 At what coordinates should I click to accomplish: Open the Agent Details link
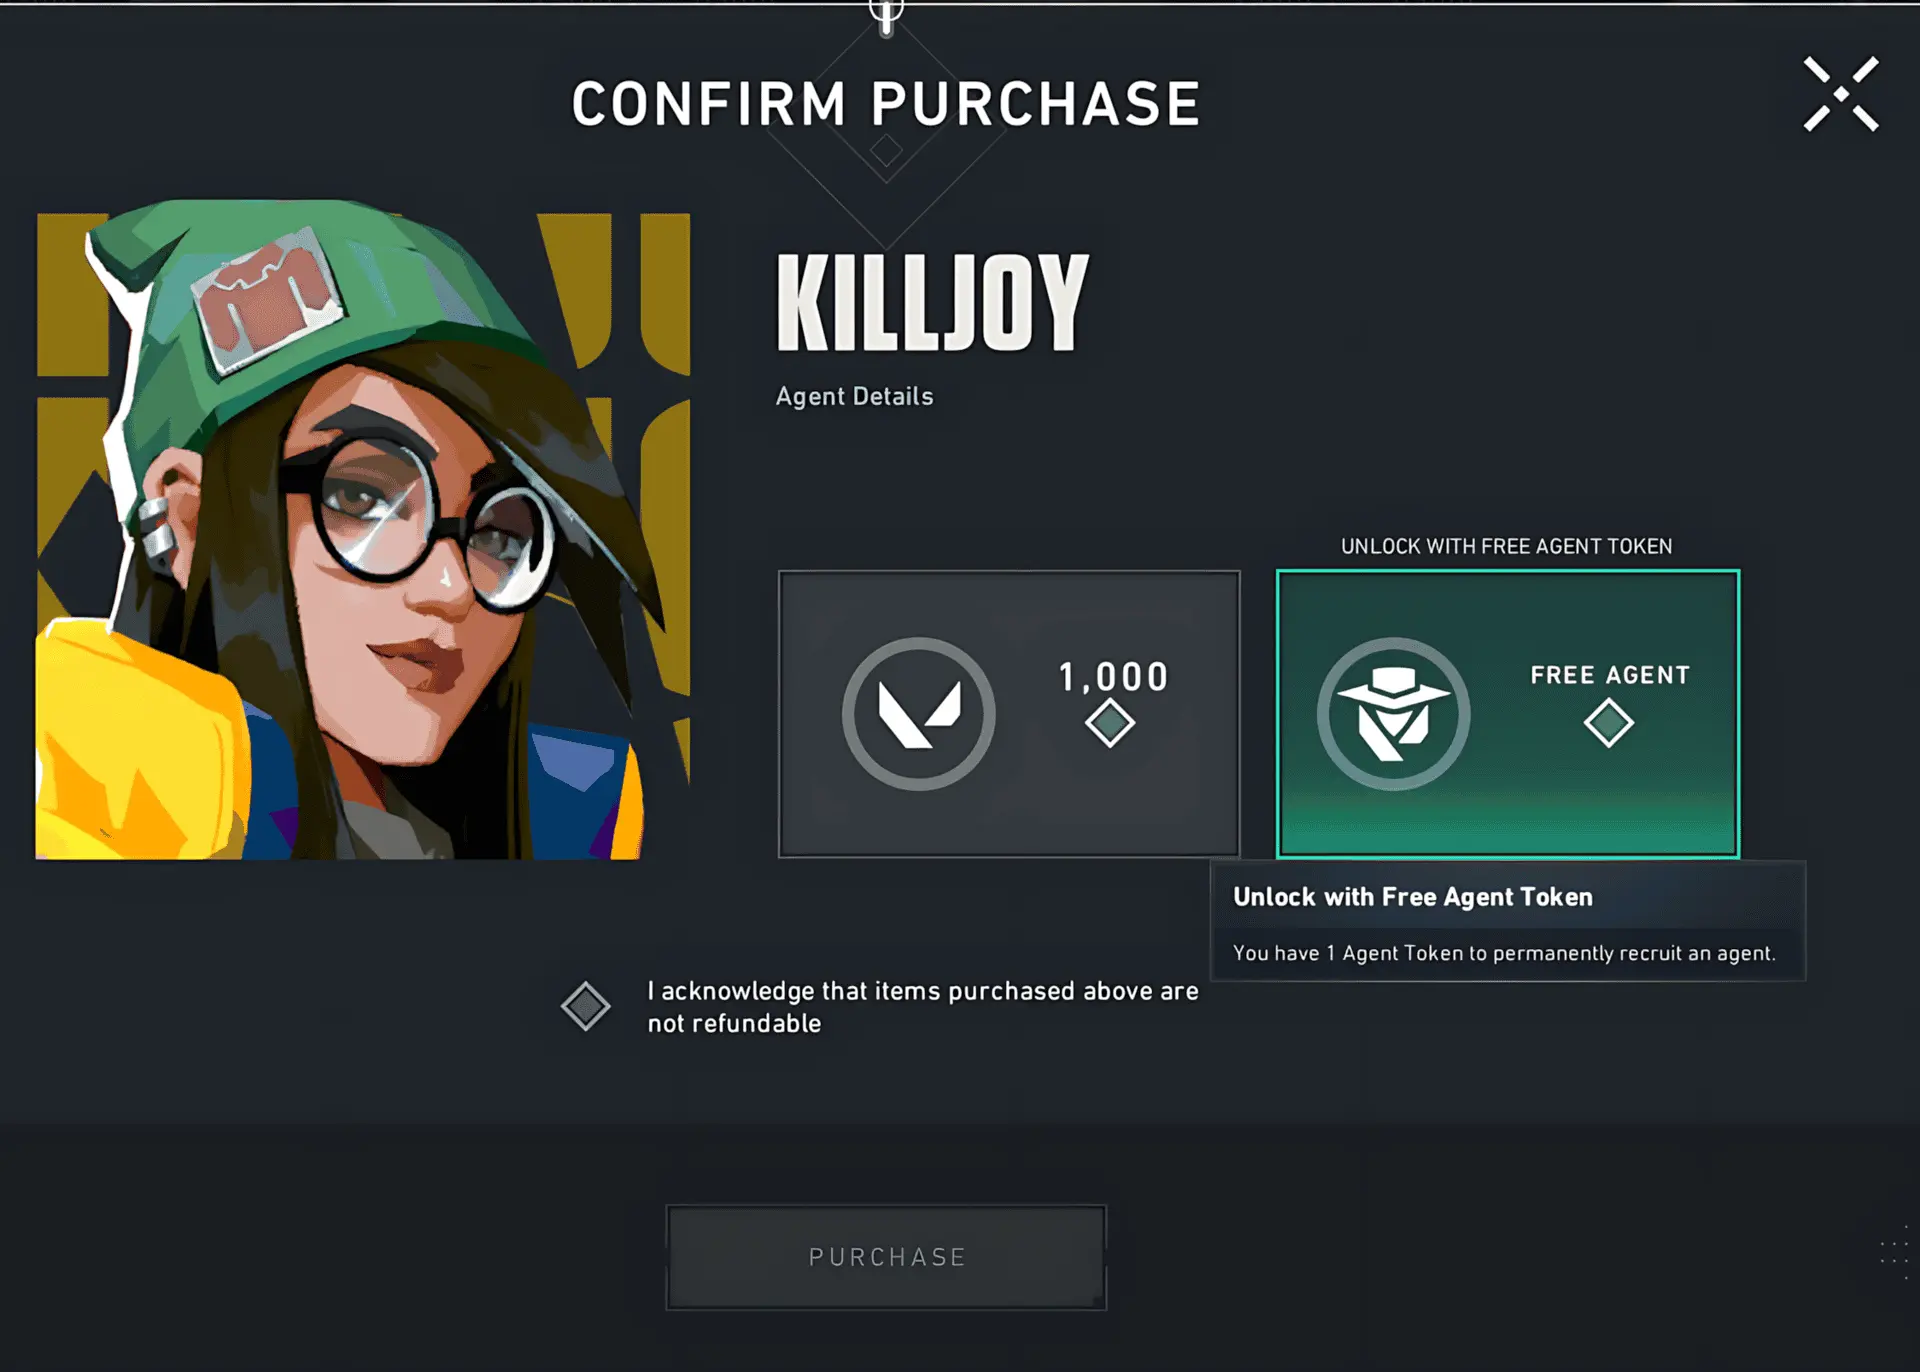[855, 396]
